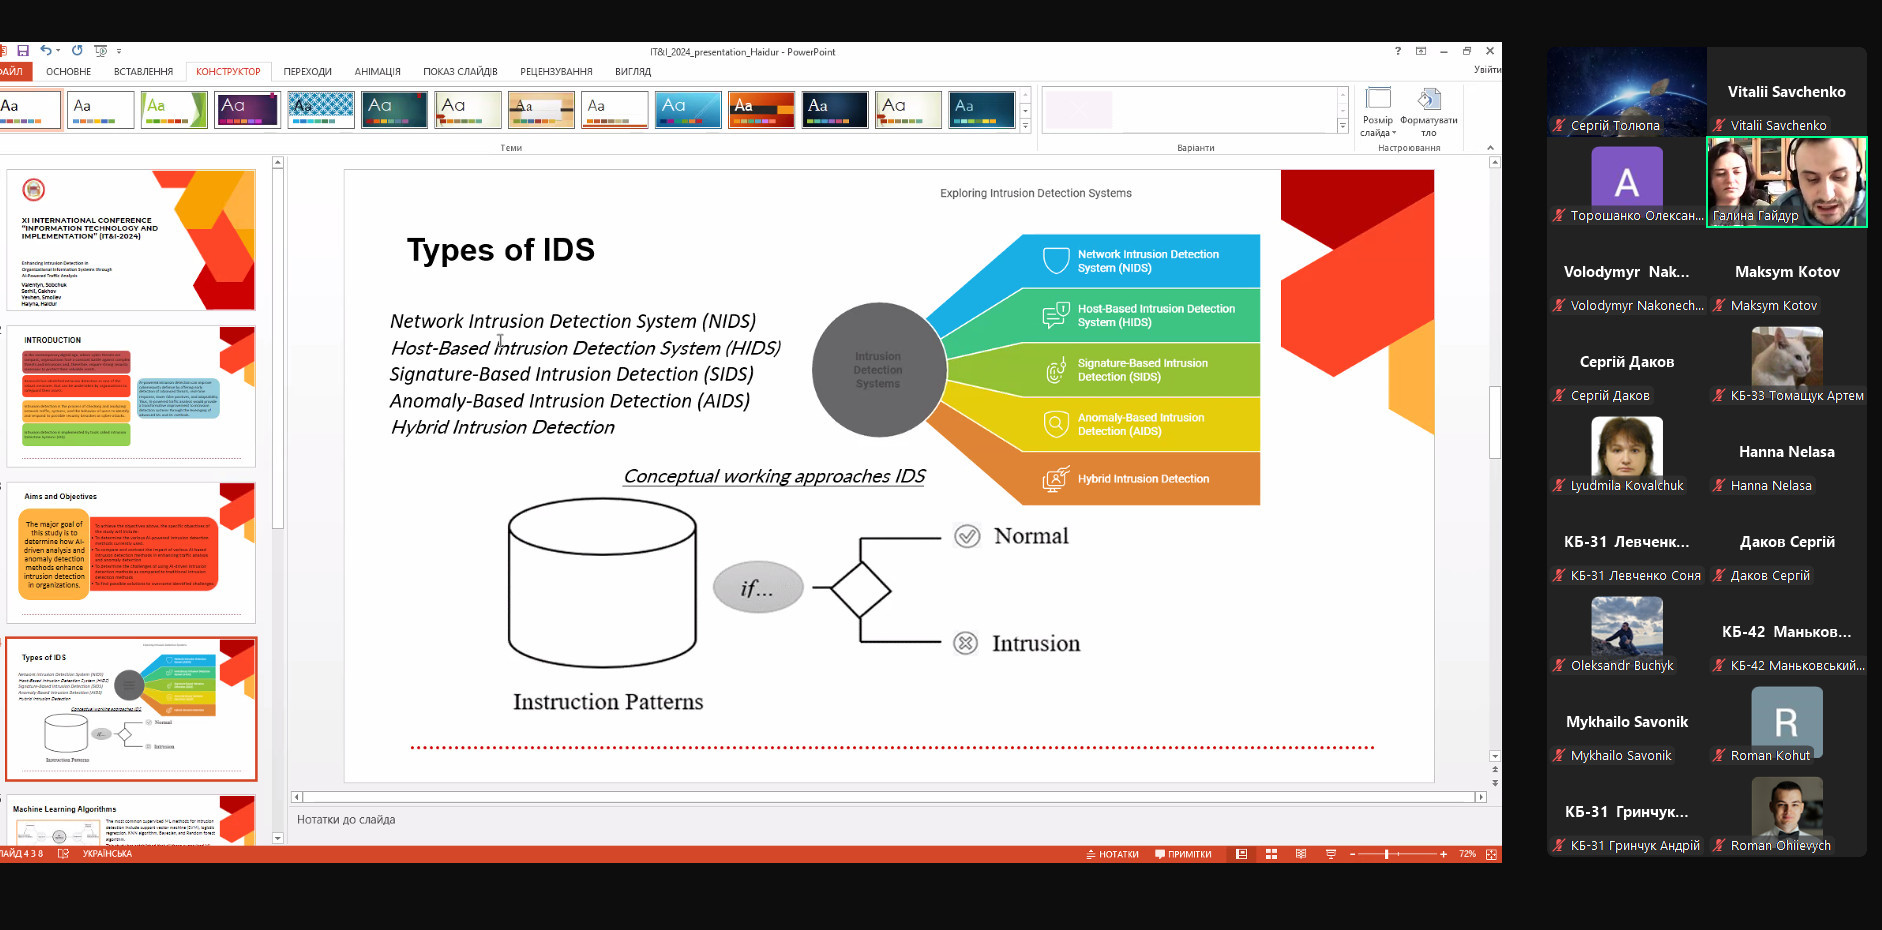The width and height of the screenshot is (1882, 930).
Task: Apply the bright blue gradient design theme
Action: [688, 110]
